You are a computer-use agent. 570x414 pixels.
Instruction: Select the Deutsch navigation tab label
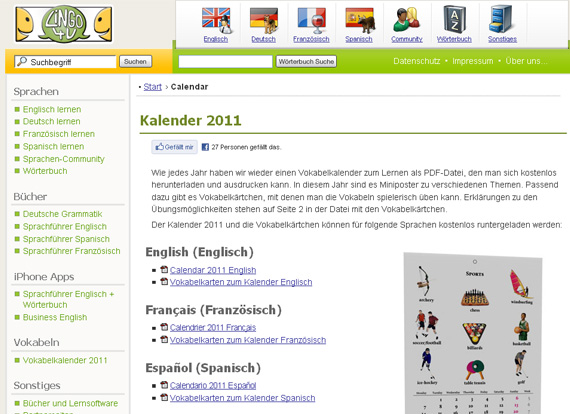(264, 39)
